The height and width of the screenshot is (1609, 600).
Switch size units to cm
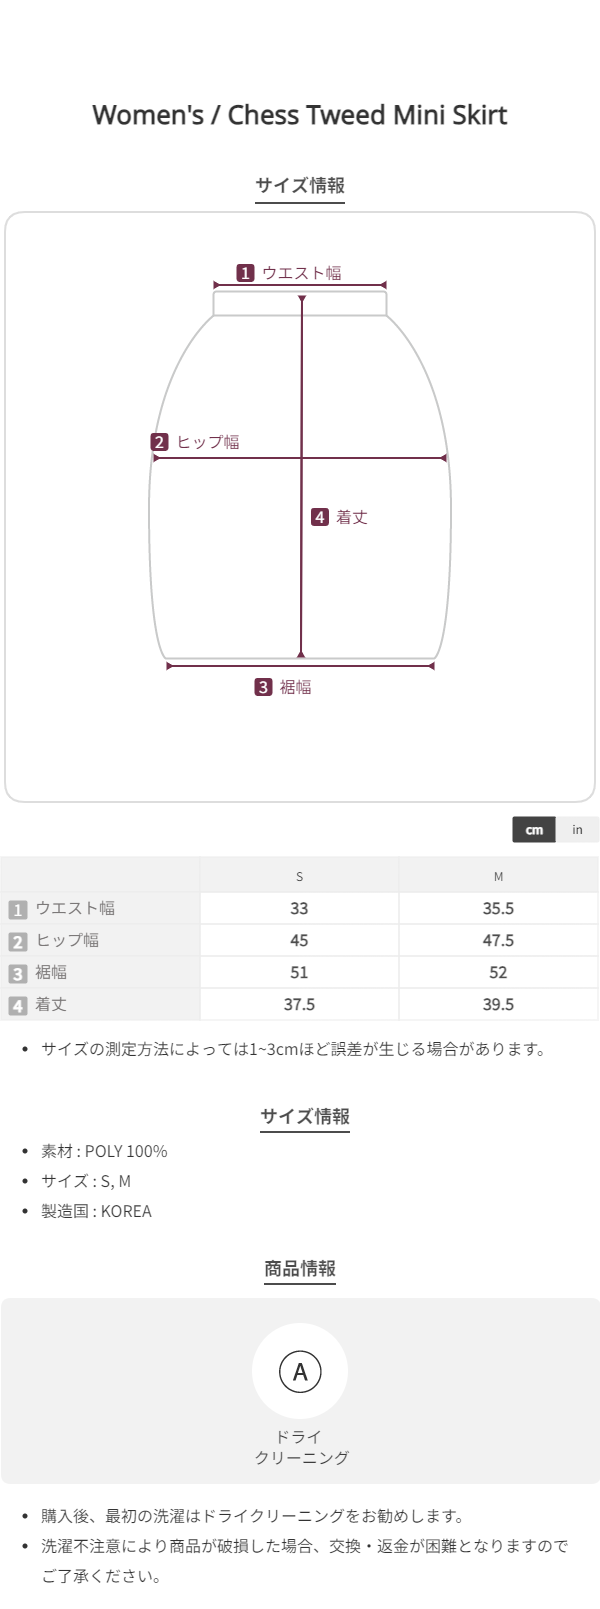coord(534,830)
